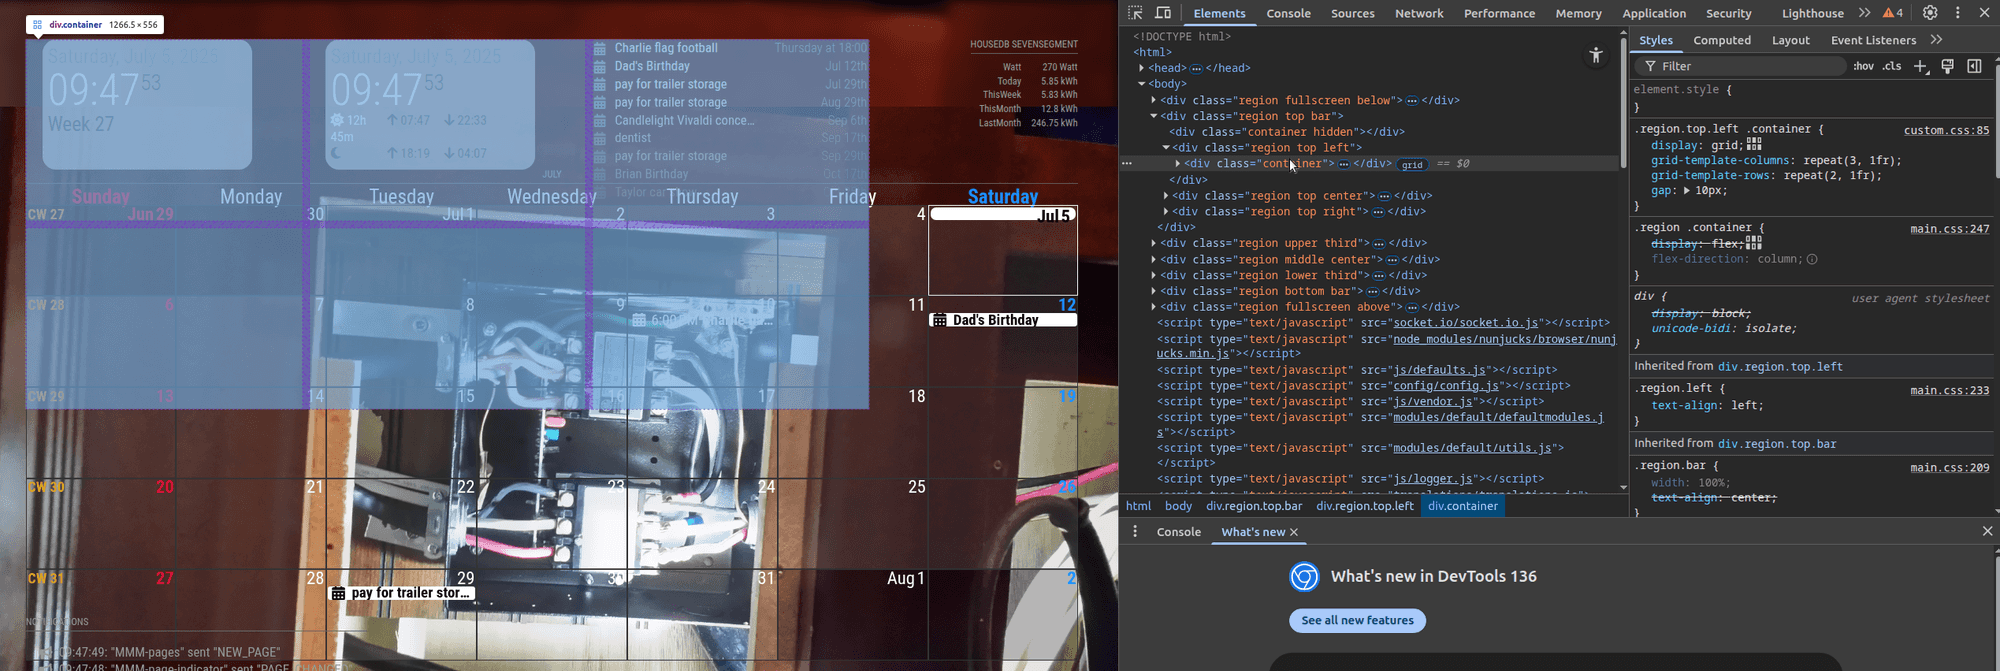Expand the region upper third div
The image size is (2000, 671).
[1154, 243]
